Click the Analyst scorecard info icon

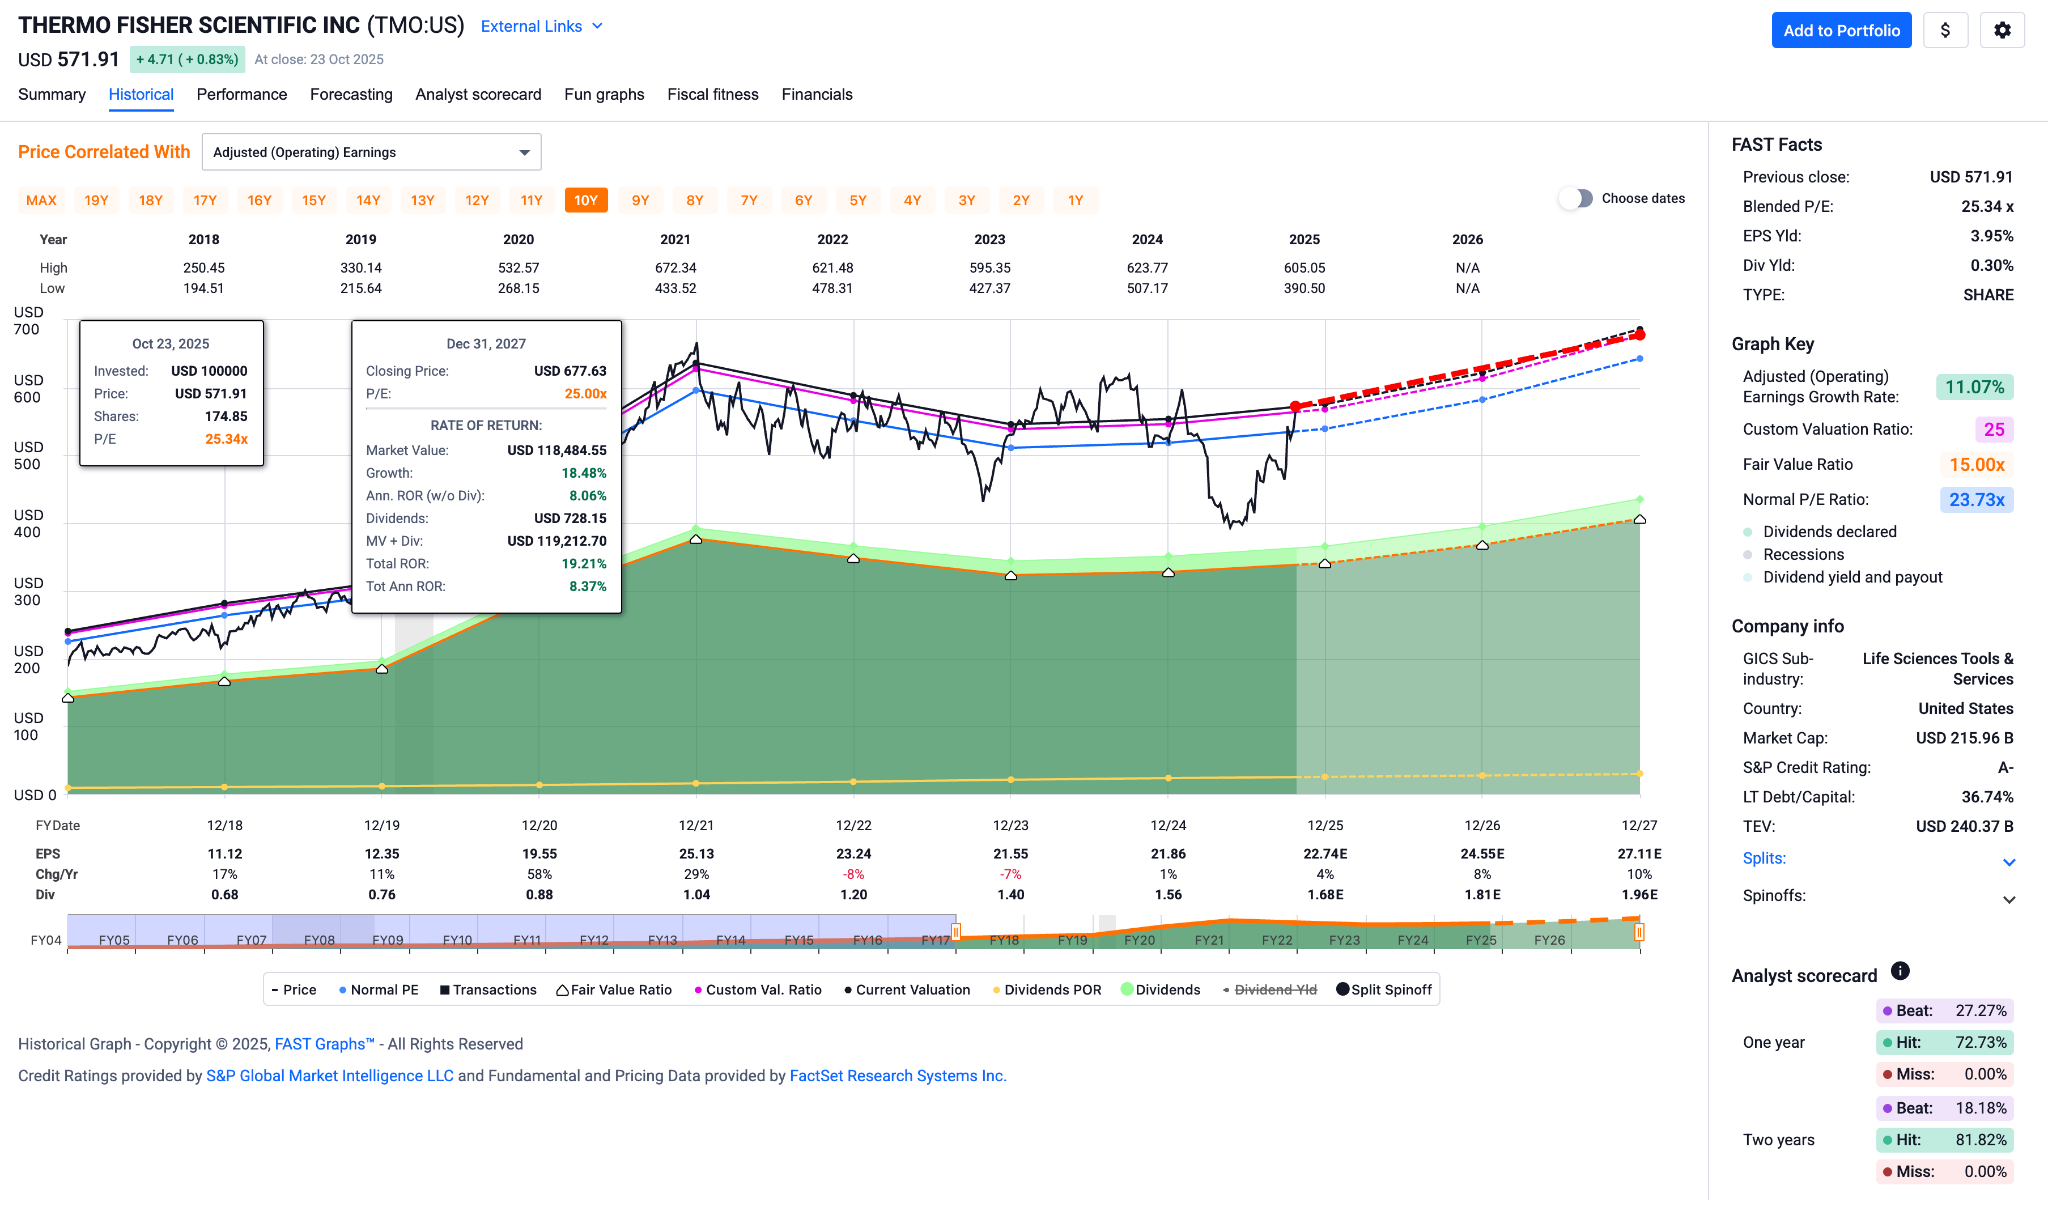[x=1900, y=971]
